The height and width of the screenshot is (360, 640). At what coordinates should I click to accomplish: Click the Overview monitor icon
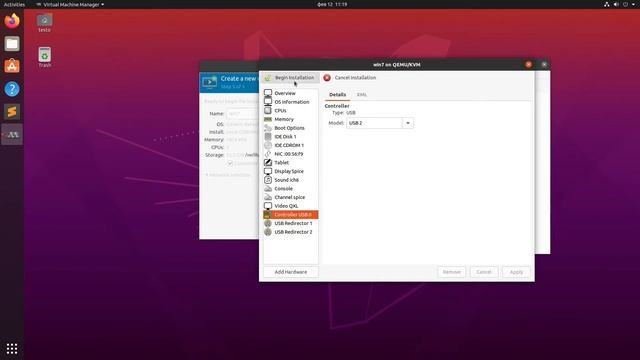click(x=268, y=93)
